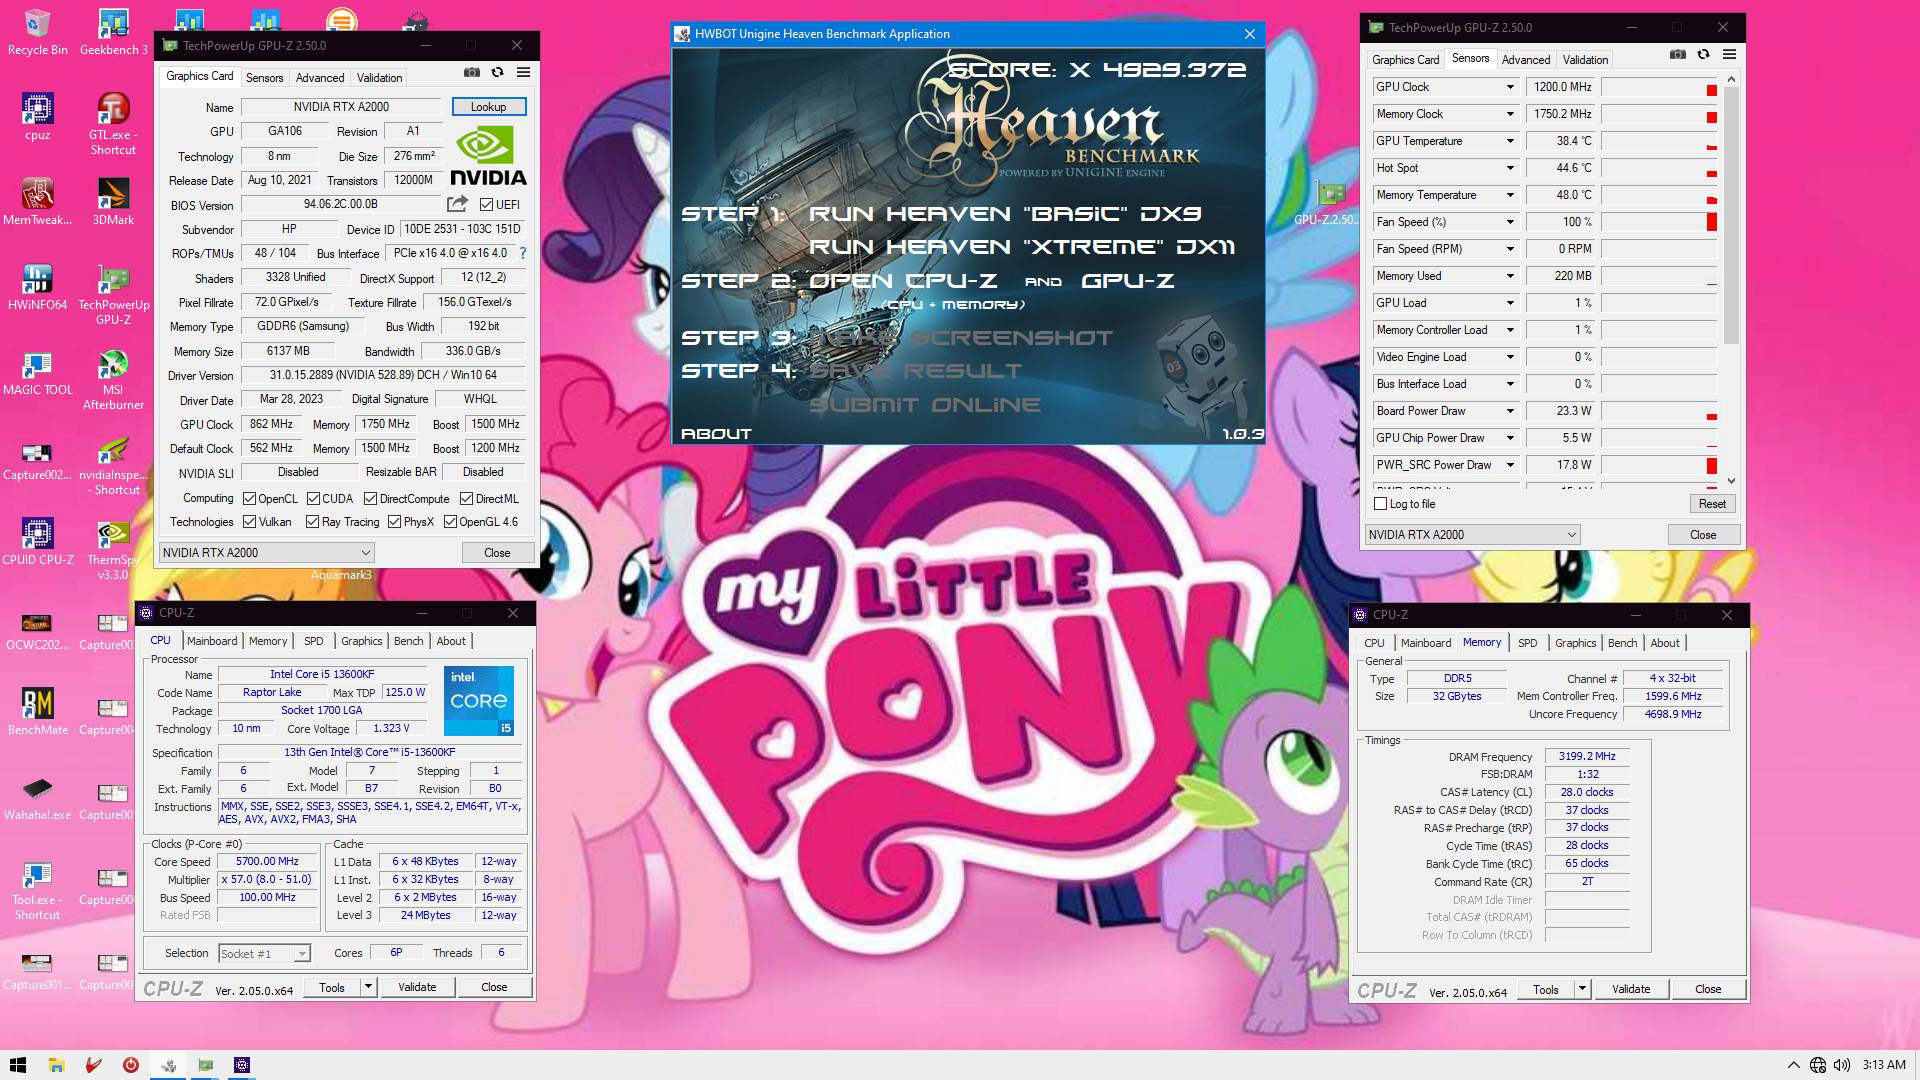Click the volume icon in system tray
The image size is (1920, 1080).
pyautogui.click(x=1842, y=1065)
